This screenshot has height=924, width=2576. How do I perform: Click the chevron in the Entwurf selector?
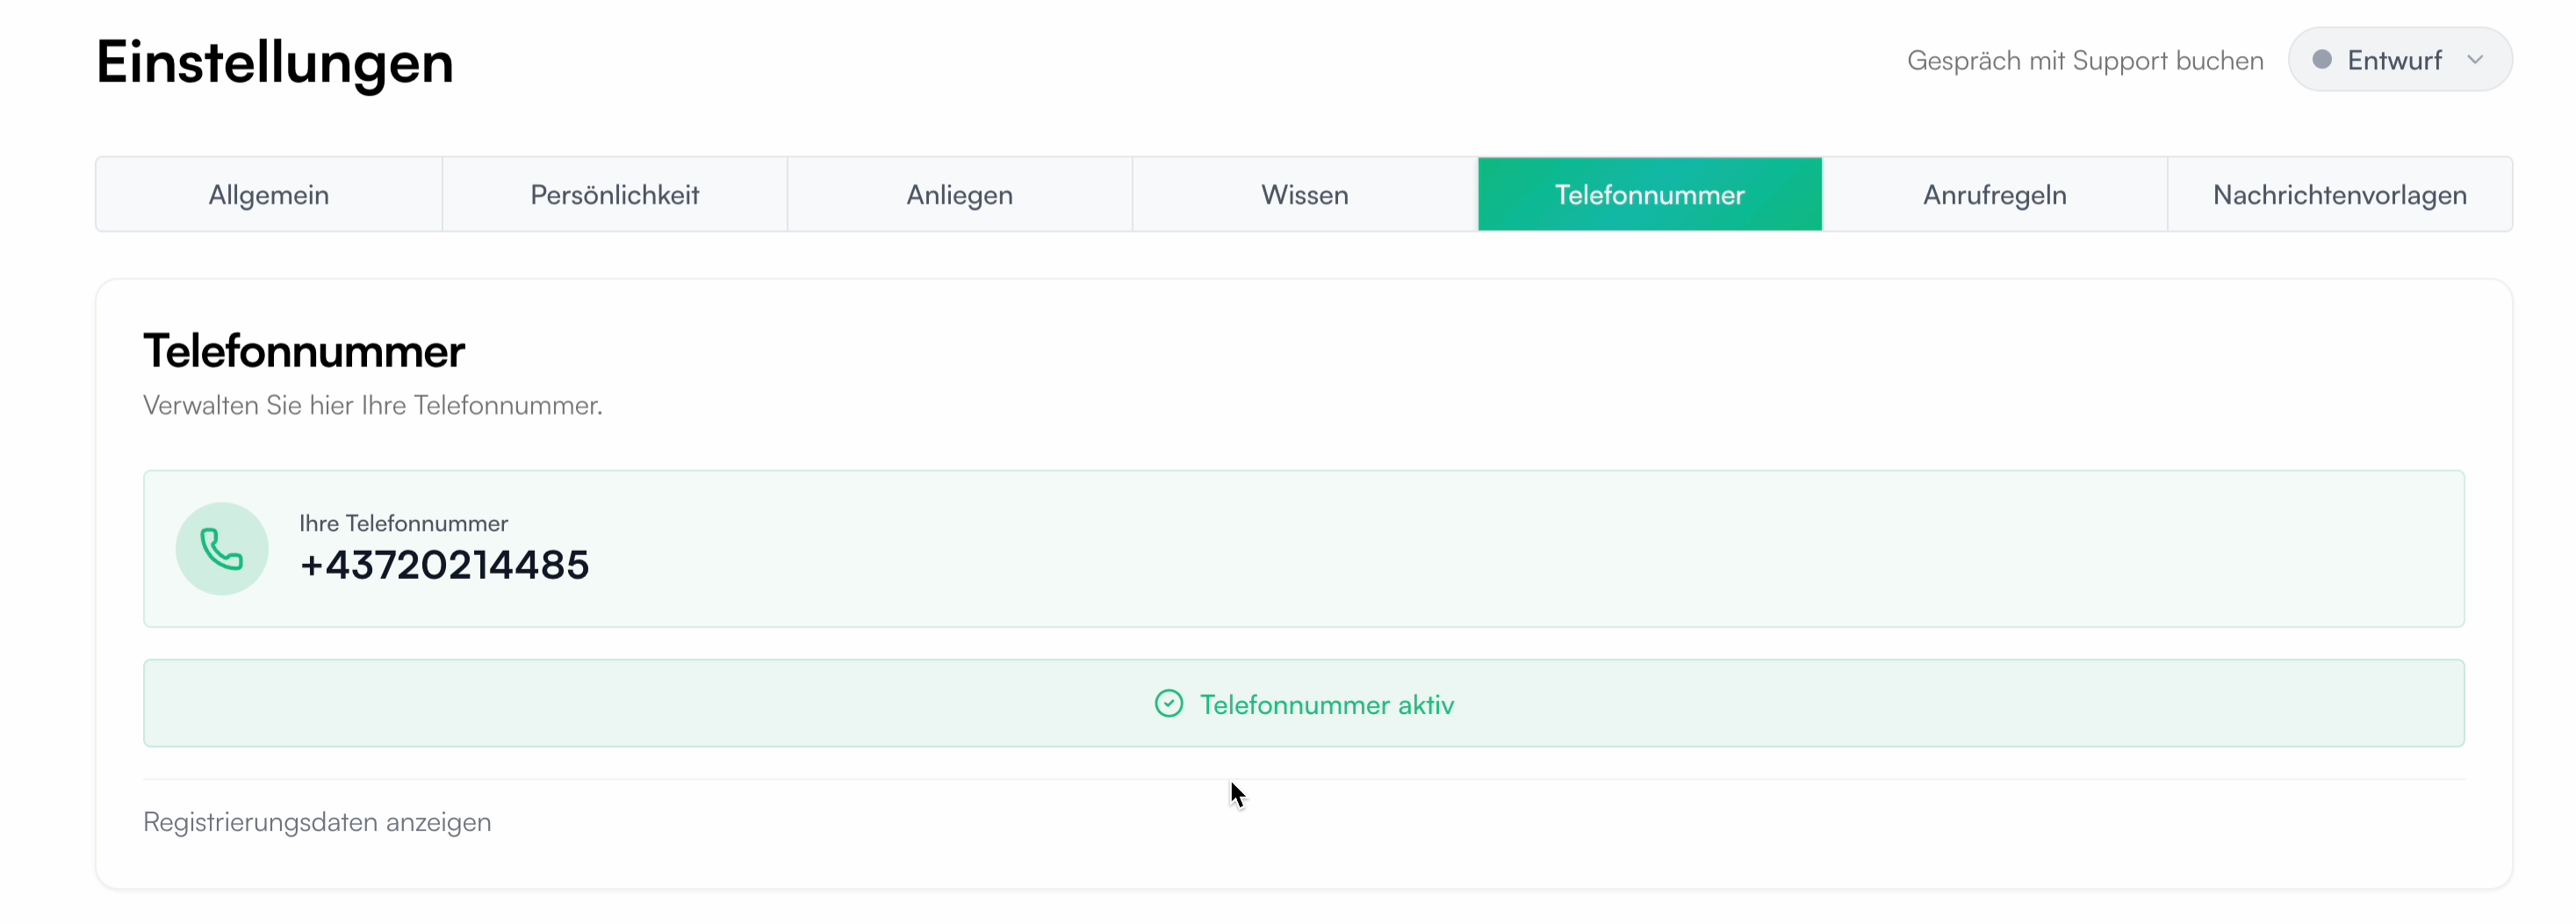2475,60
